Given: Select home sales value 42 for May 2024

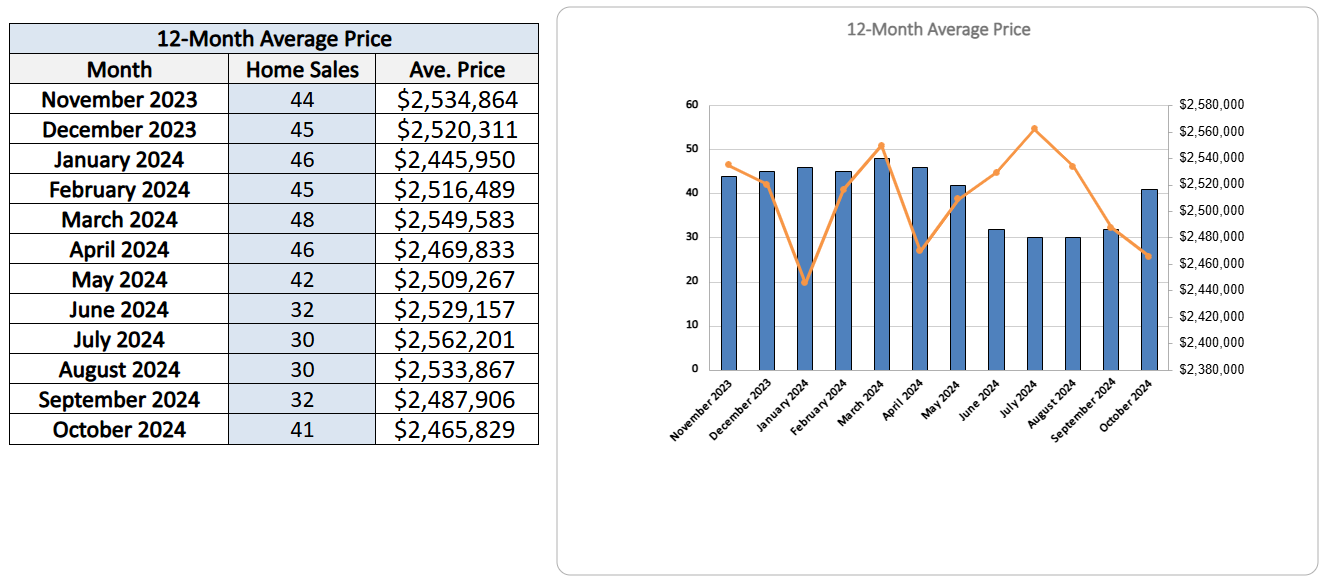Looking at the screenshot, I should (302, 279).
